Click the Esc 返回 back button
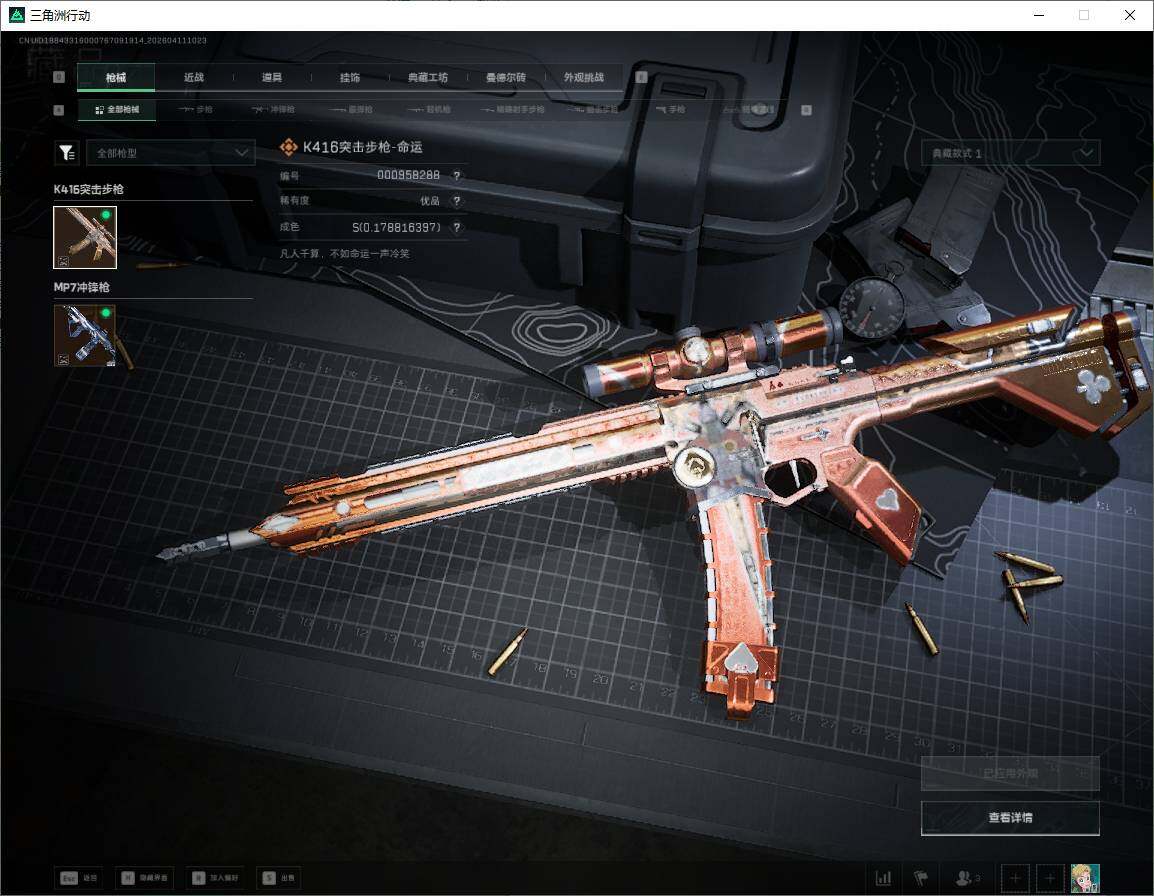1154x896 pixels. (79, 878)
